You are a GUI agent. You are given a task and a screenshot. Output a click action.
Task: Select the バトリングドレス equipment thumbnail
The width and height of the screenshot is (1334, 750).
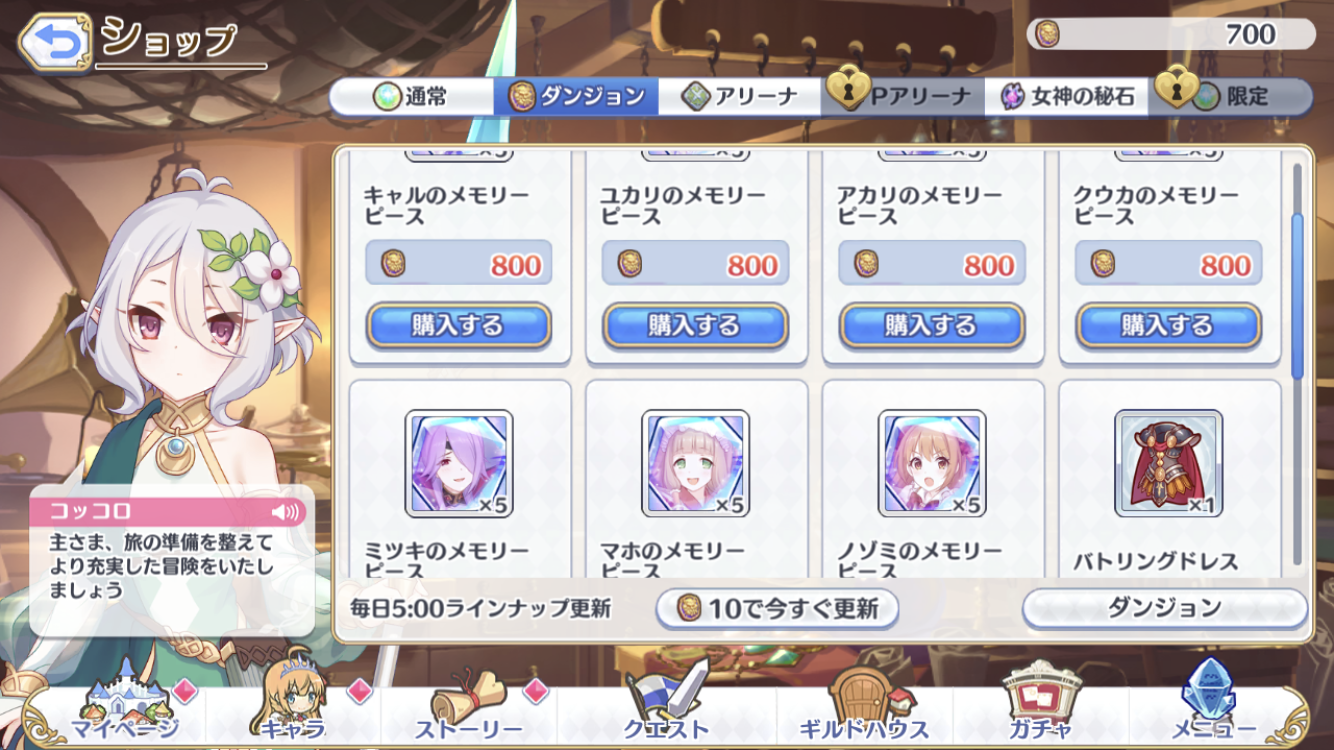[1169, 463]
